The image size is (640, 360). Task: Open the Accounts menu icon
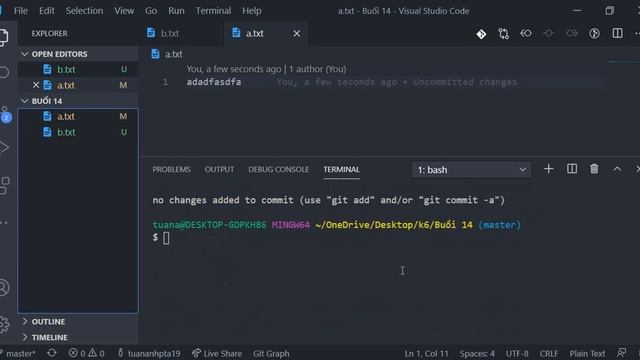click(4, 287)
